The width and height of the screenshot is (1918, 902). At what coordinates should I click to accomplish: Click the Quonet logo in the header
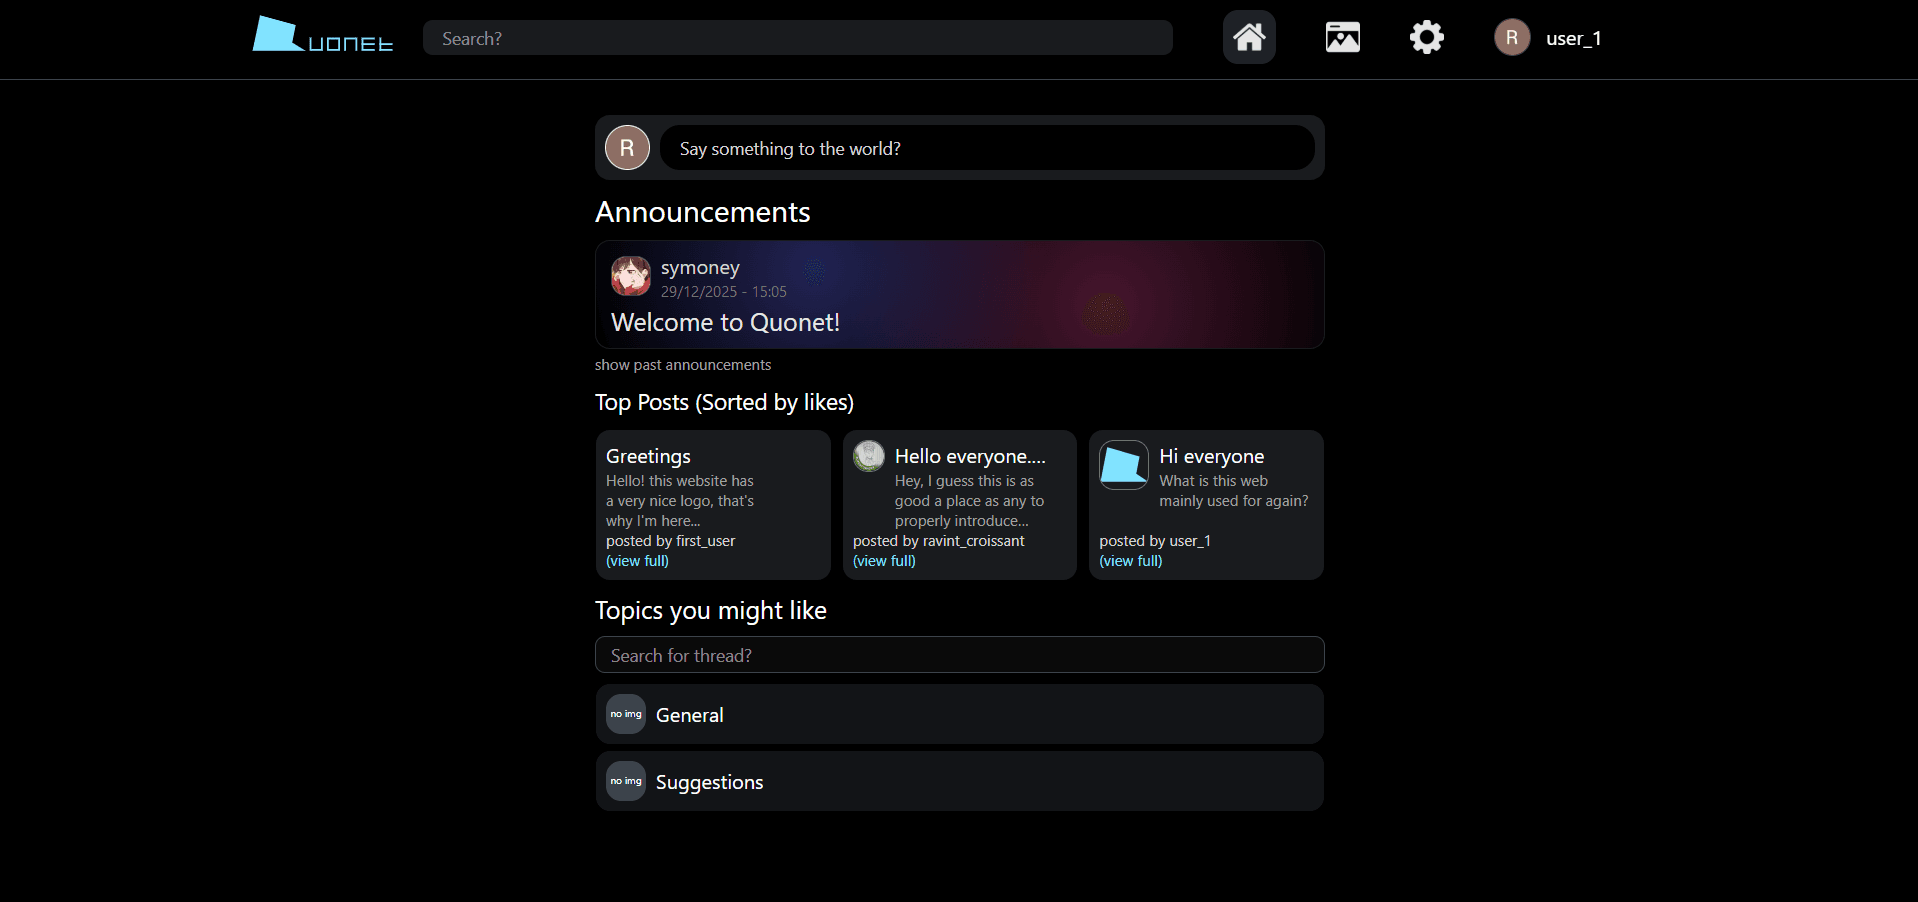pyautogui.click(x=322, y=36)
